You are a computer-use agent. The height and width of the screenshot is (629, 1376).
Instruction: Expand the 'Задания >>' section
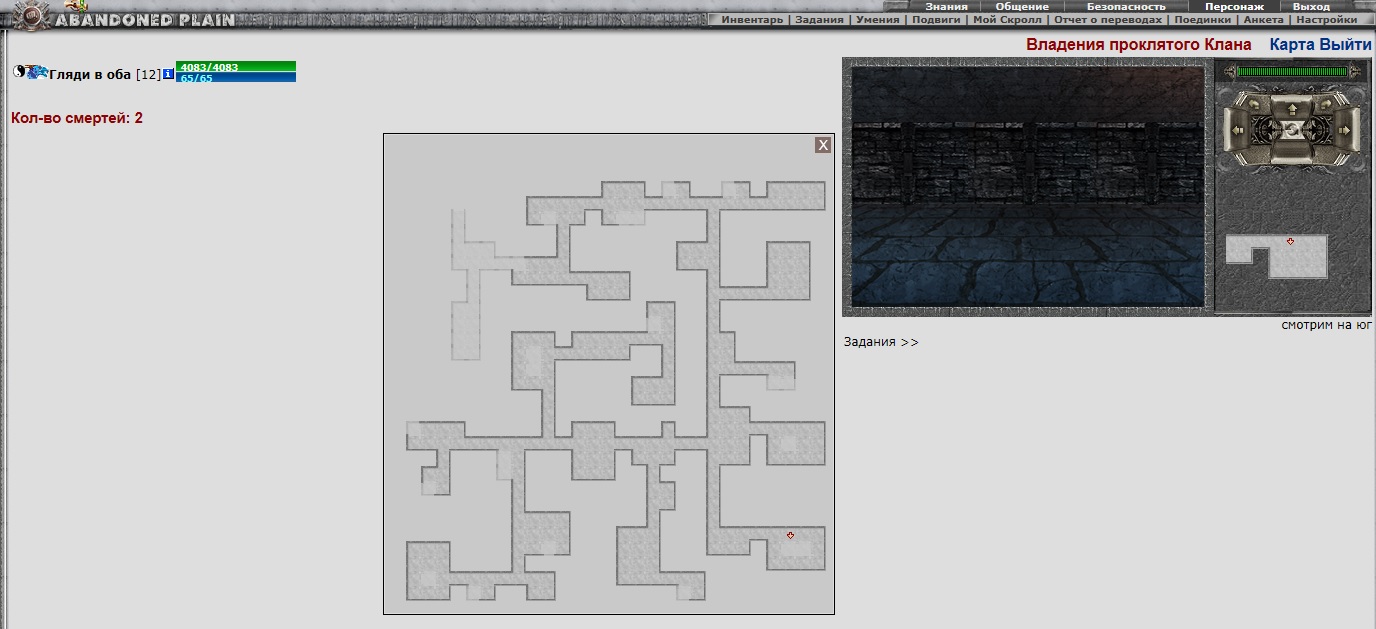pyautogui.click(x=881, y=342)
